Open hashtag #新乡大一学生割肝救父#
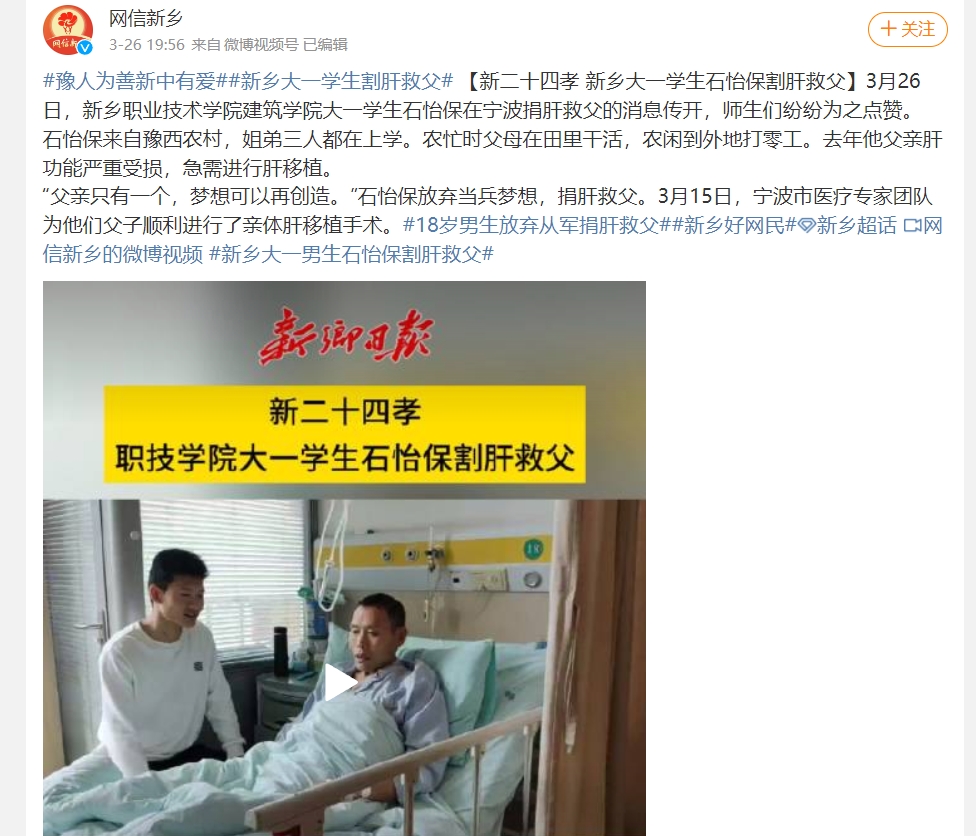This screenshot has width=976, height=836. click(340, 82)
